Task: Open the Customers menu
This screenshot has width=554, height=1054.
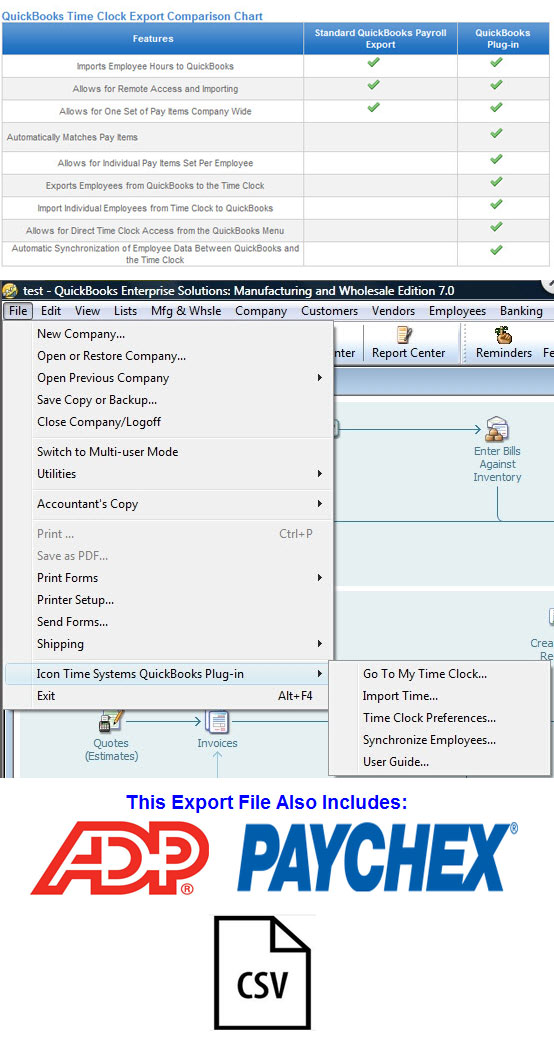Action: point(329,311)
